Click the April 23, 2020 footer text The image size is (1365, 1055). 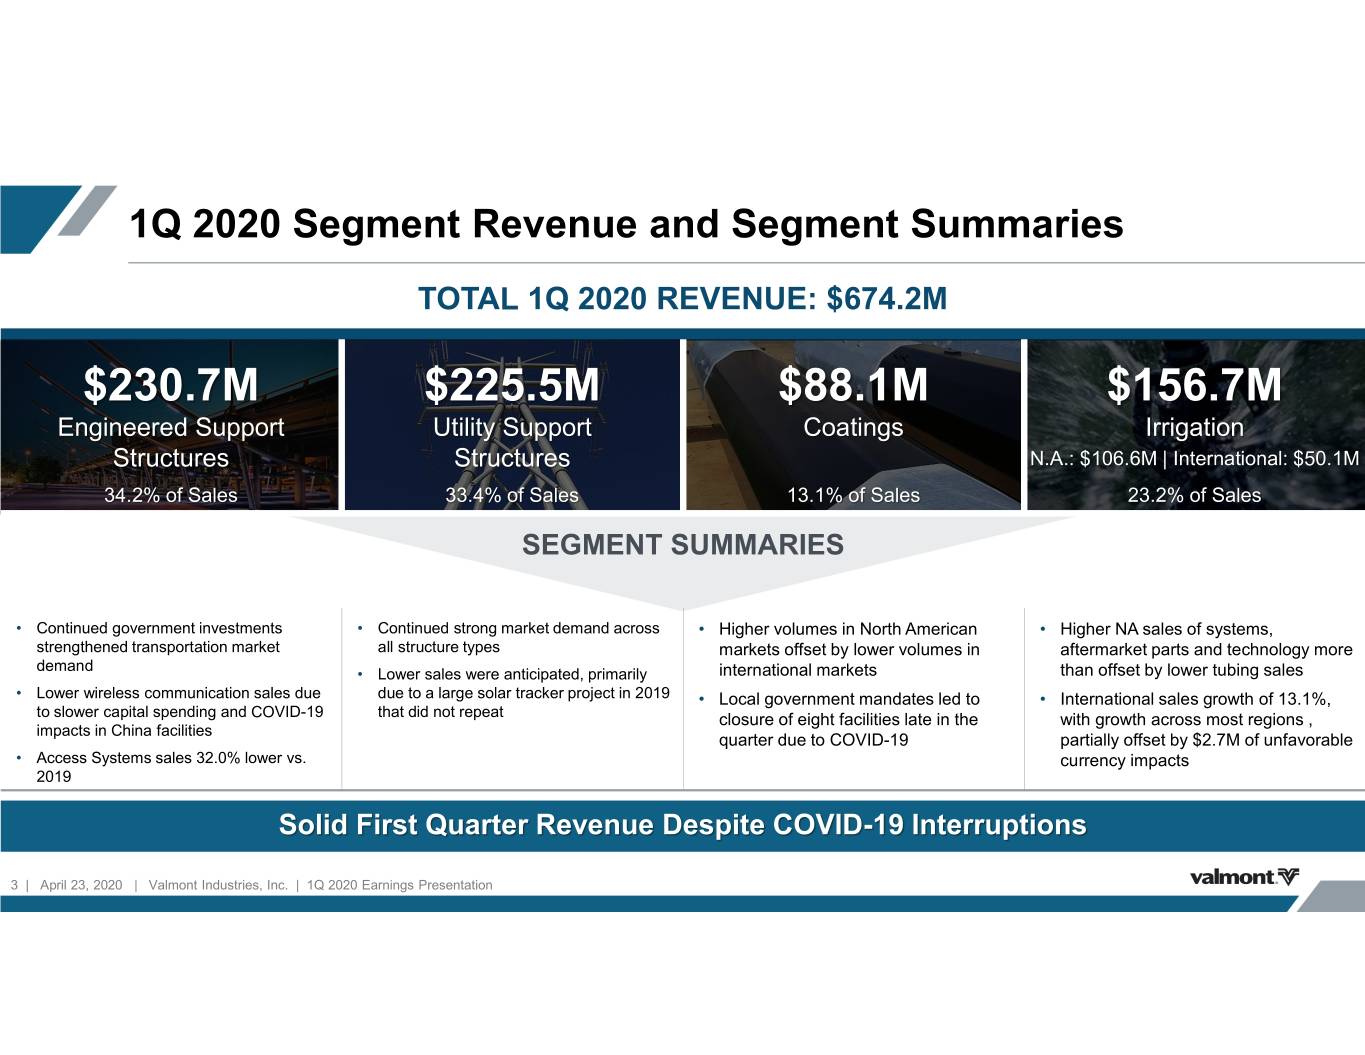[x=81, y=885]
